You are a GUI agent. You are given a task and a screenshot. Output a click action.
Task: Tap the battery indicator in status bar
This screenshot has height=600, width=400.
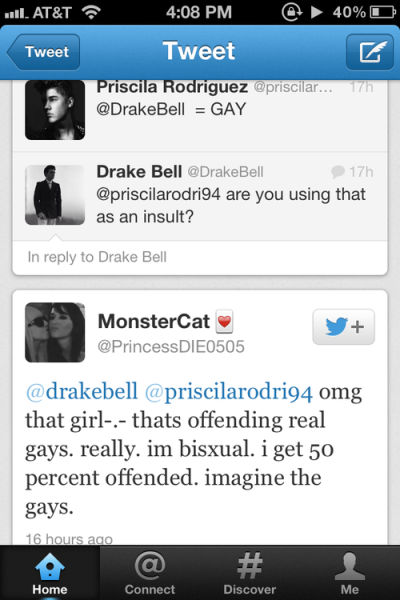point(382,12)
